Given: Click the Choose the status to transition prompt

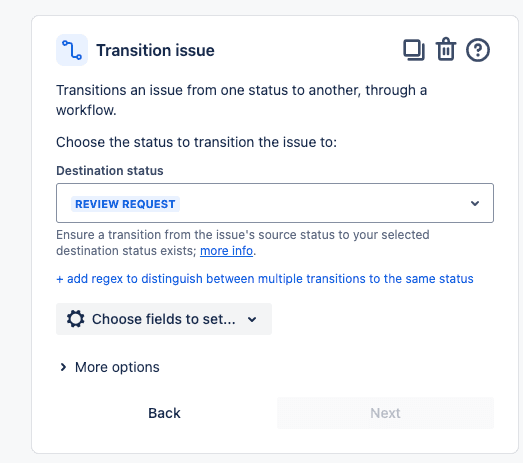Looking at the screenshot, I should [196, 142].
